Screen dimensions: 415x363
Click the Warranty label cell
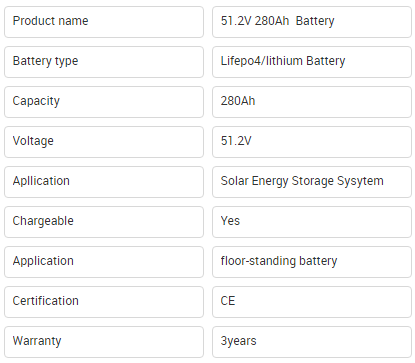point(104,342)
